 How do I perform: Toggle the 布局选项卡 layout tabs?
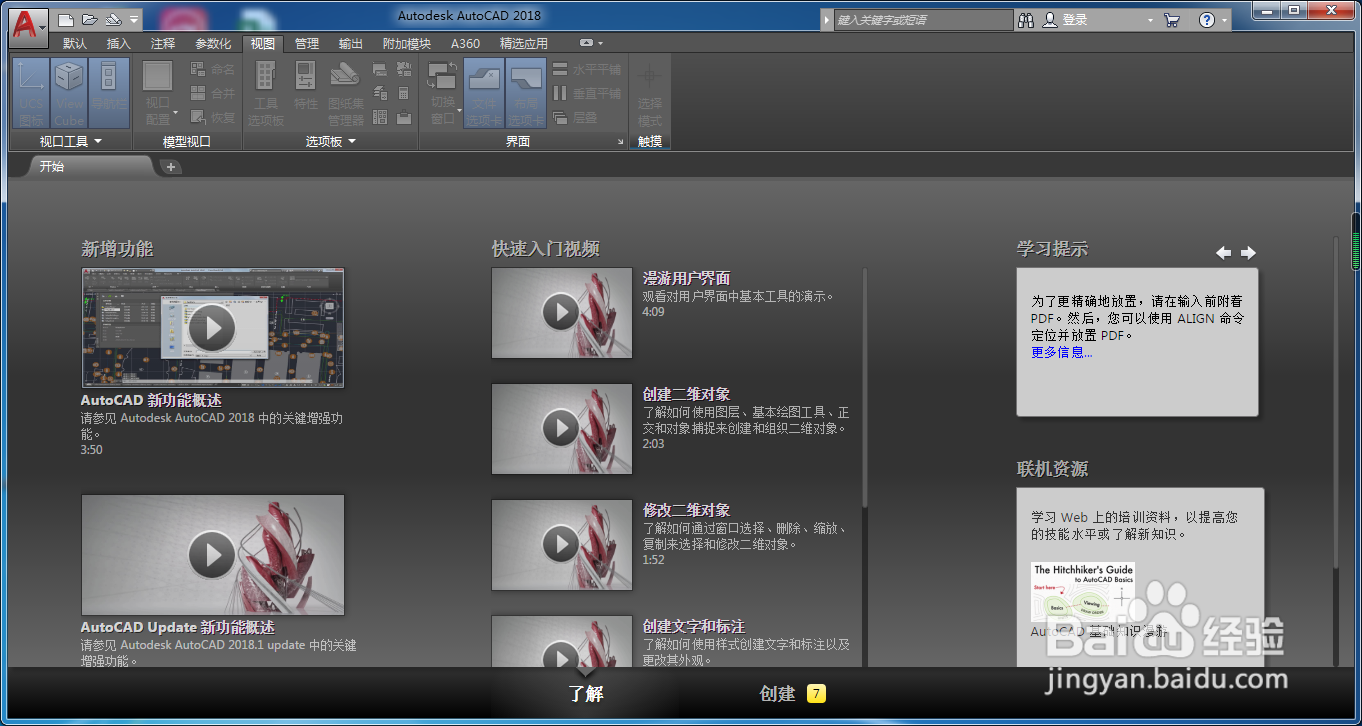(526, 93)
